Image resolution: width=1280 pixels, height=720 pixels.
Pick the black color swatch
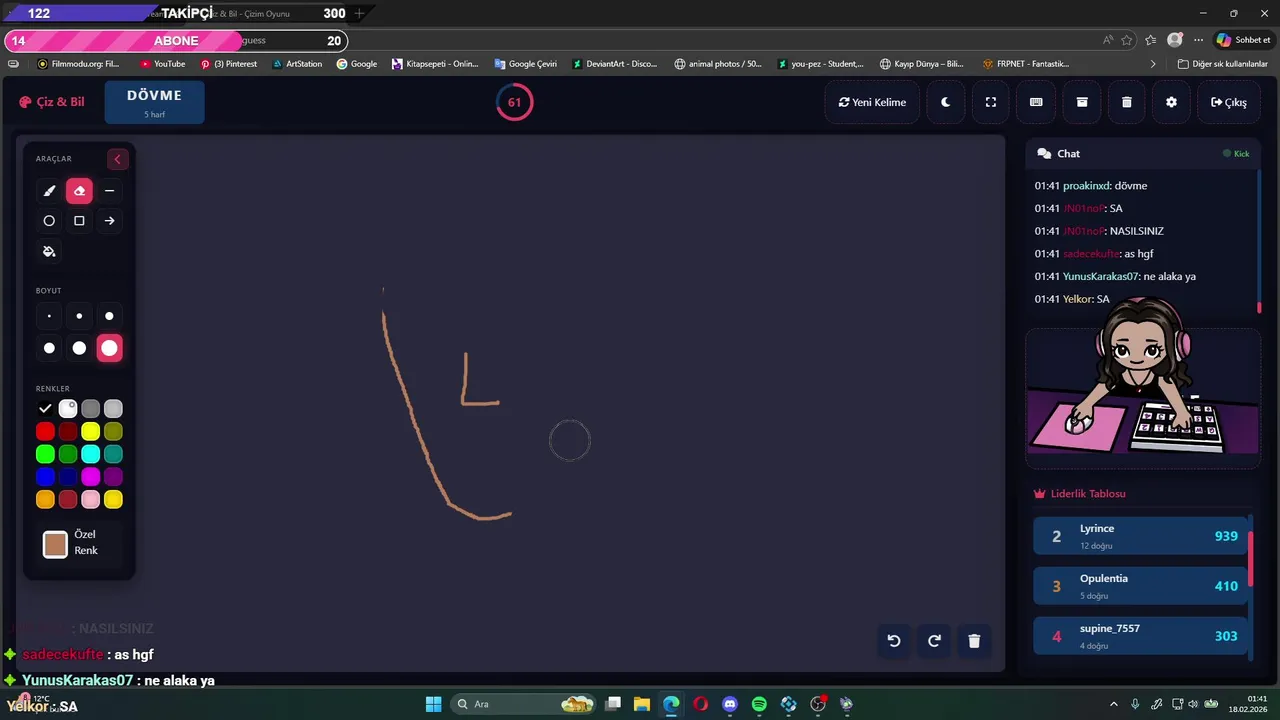[x=45, y=408]
